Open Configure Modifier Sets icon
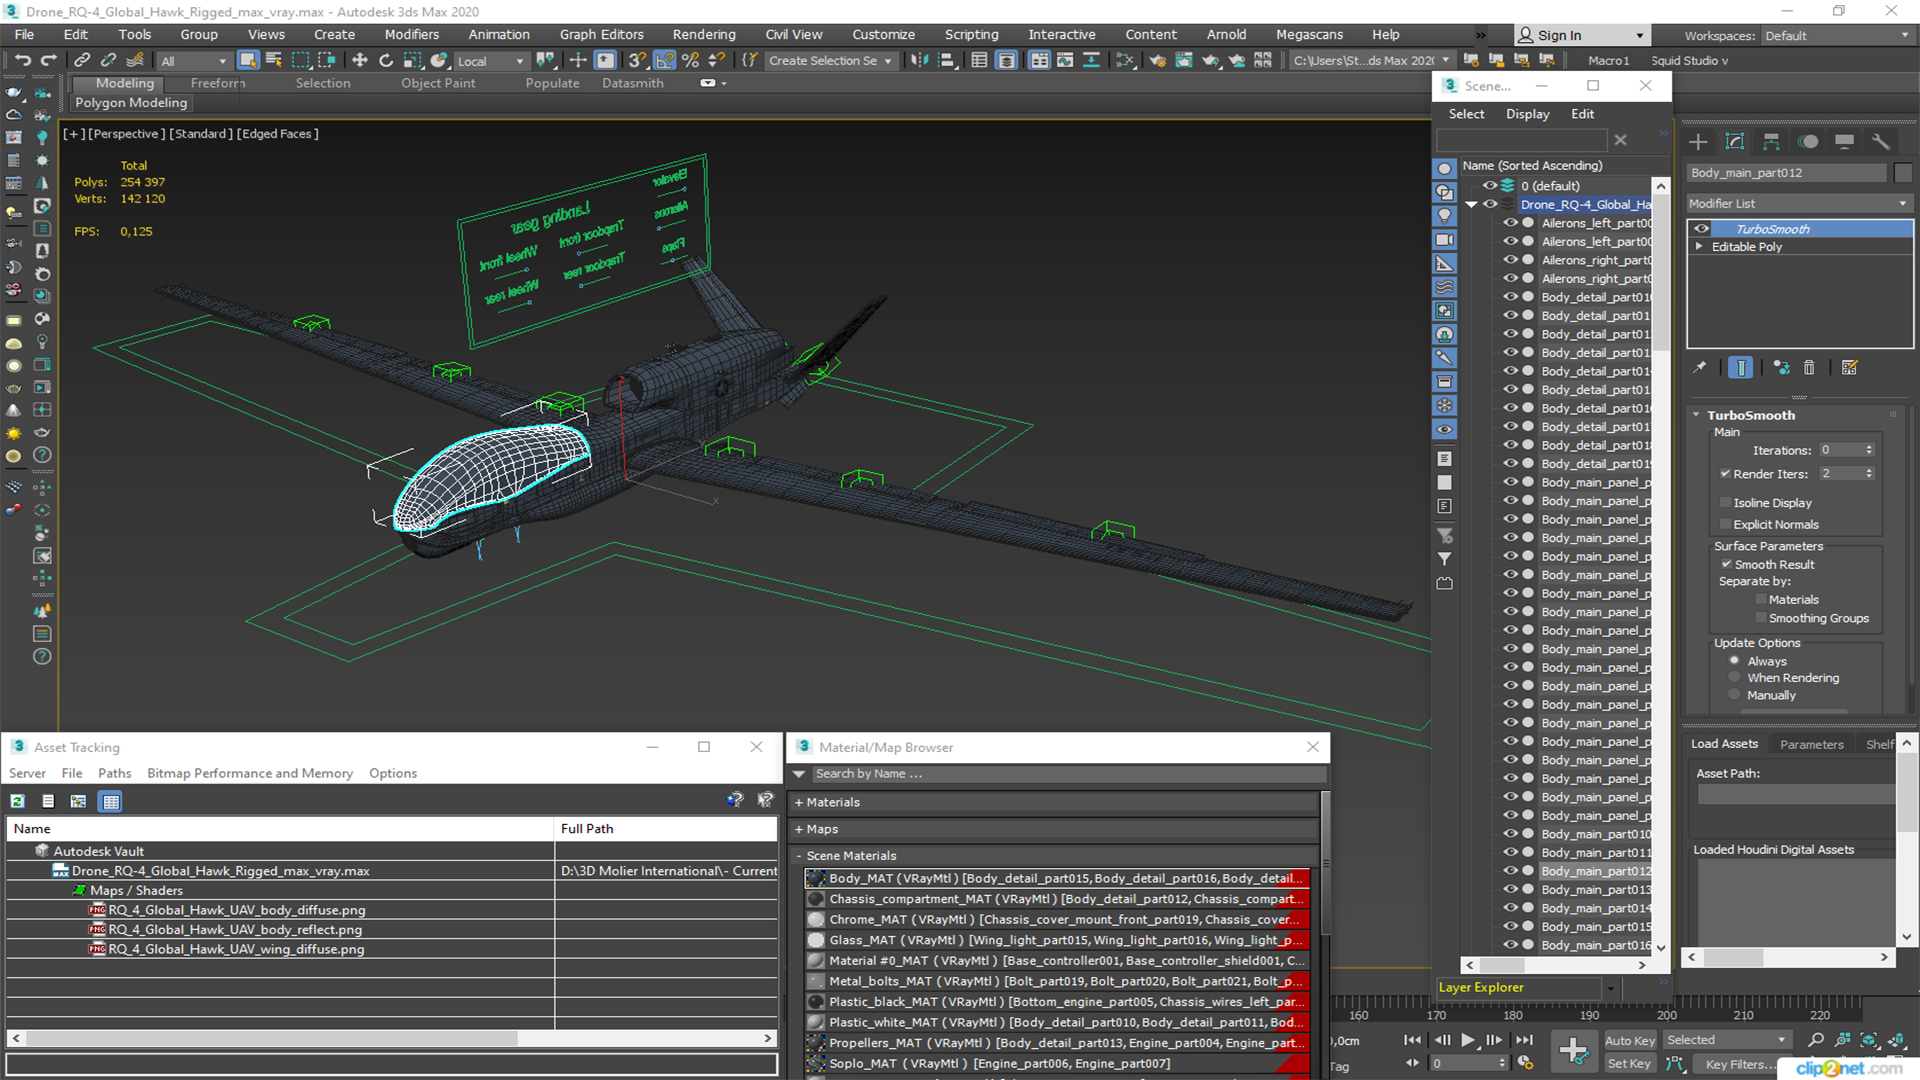This screenshot has height=1080, width=1920. pos(1849,367)
